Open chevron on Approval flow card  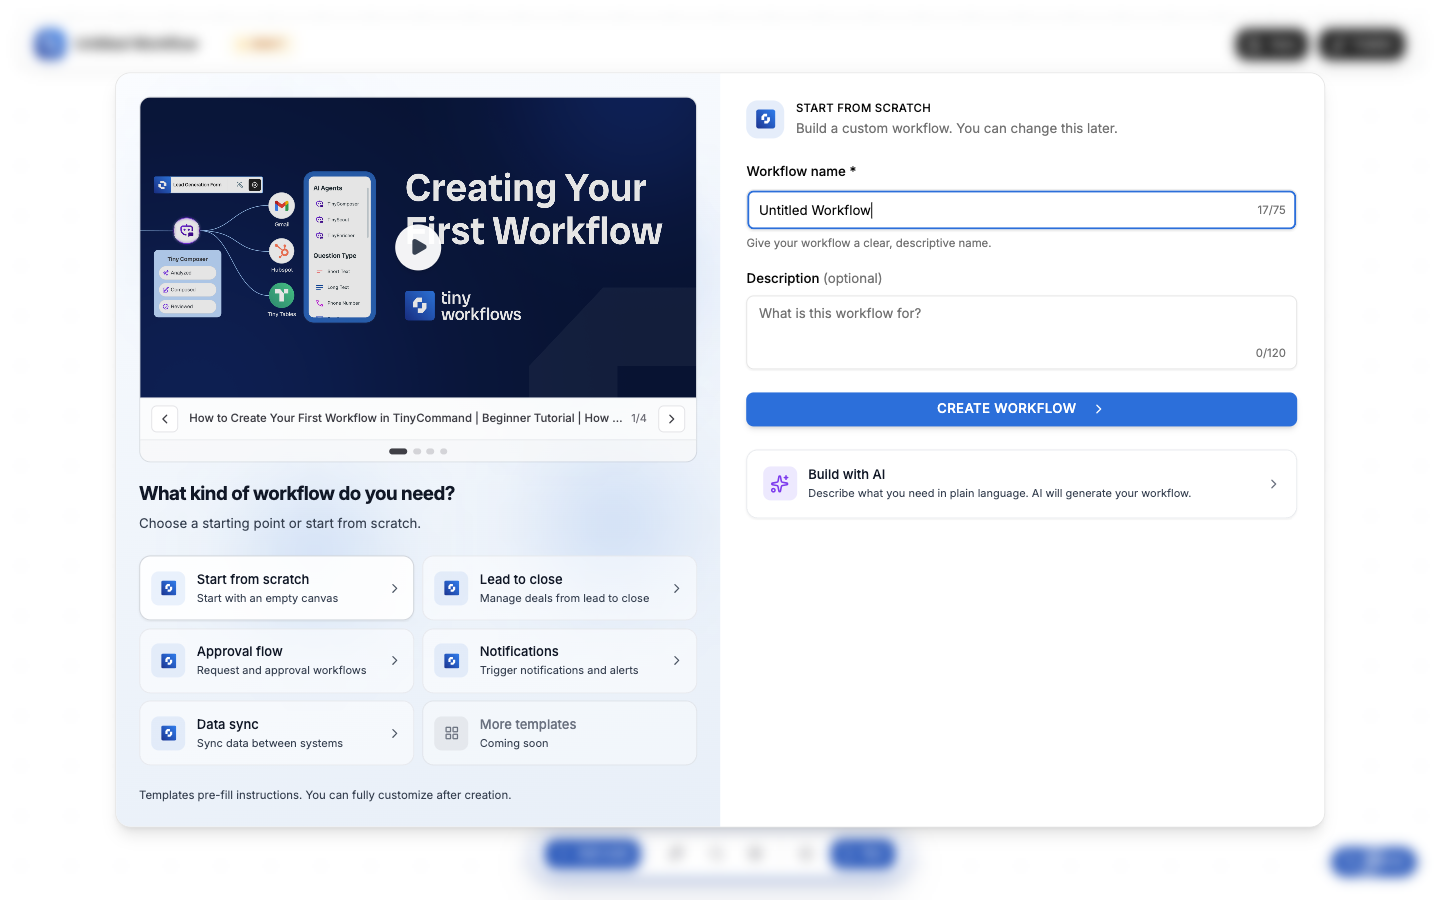[394, 661]
